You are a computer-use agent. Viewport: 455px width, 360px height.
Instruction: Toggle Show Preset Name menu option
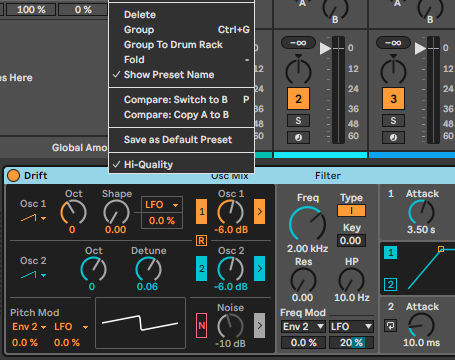point(182,75)
